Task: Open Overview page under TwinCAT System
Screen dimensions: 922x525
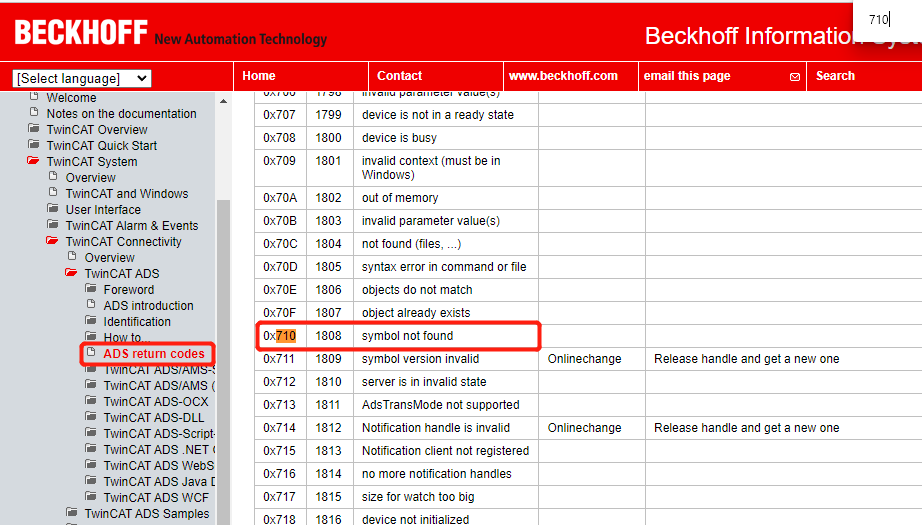Action: point(91,178)
